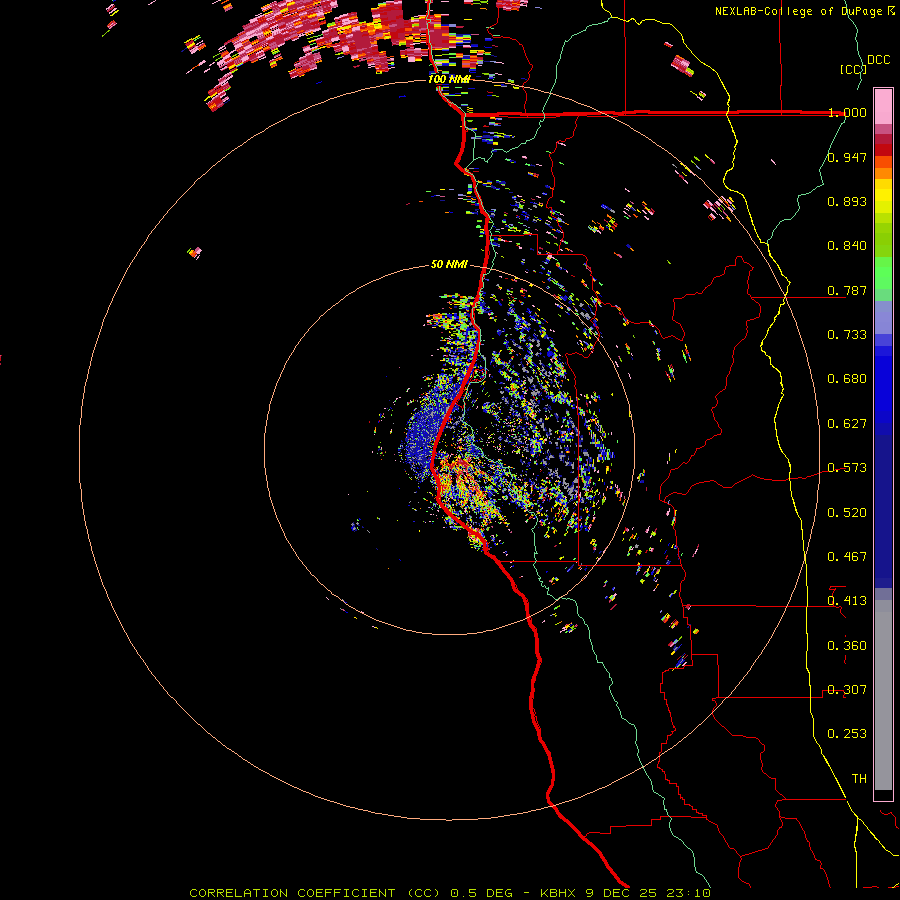Click the 0.413 scale value
Screen dimensions: 900x900
[847, 601]
